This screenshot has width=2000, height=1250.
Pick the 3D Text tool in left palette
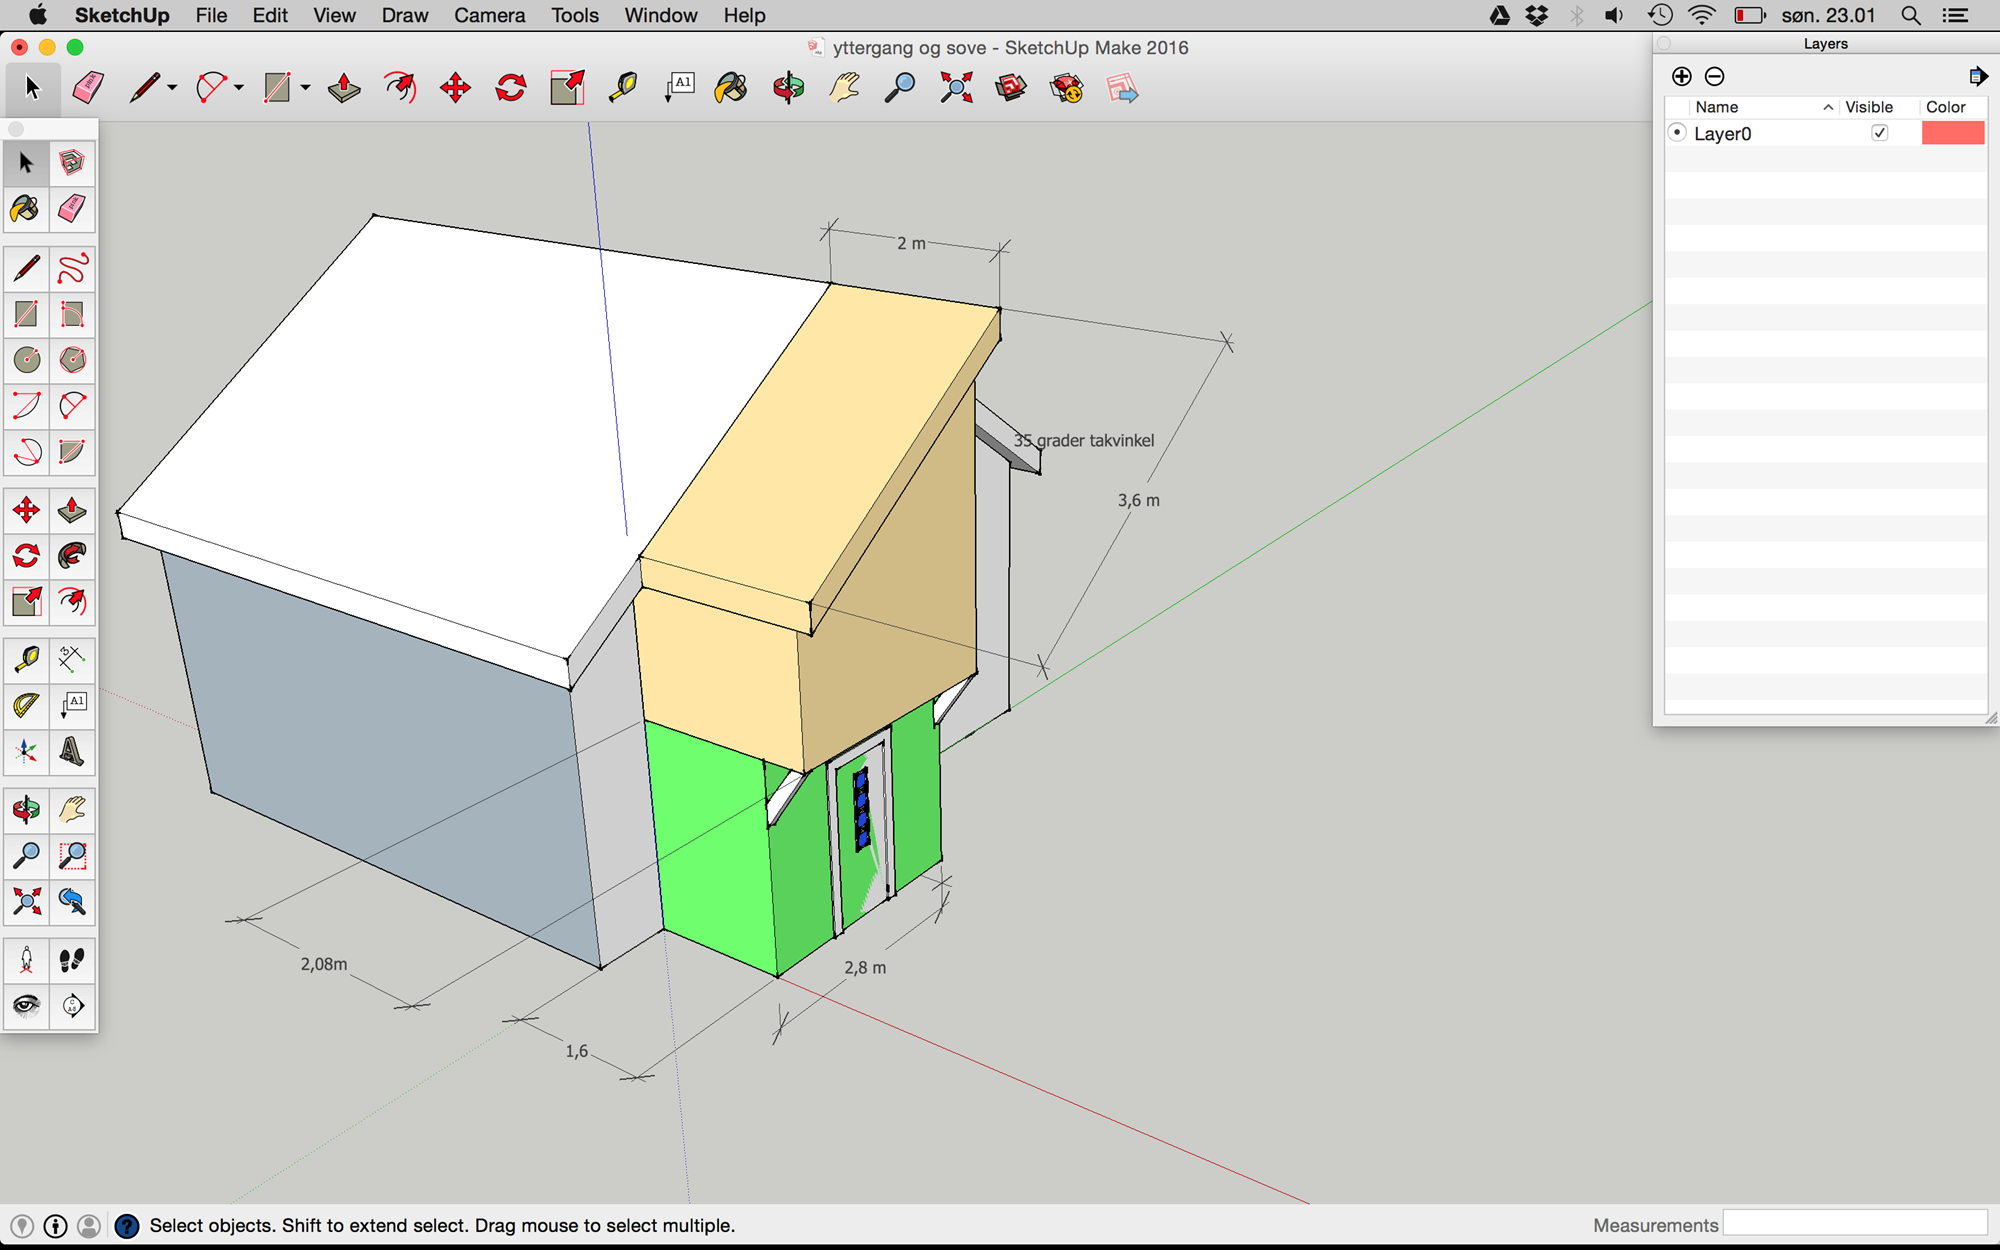[x=72, y=751]
